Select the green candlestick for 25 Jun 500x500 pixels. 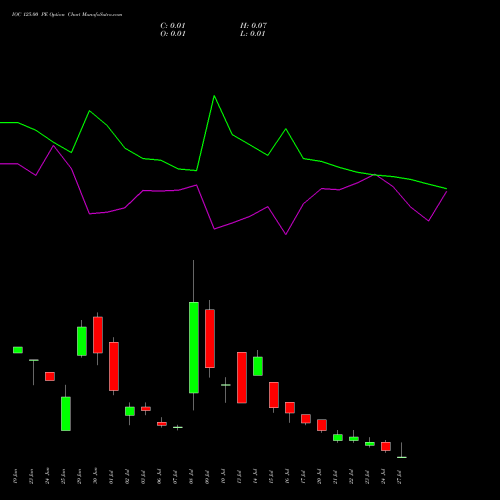[66, 414]
